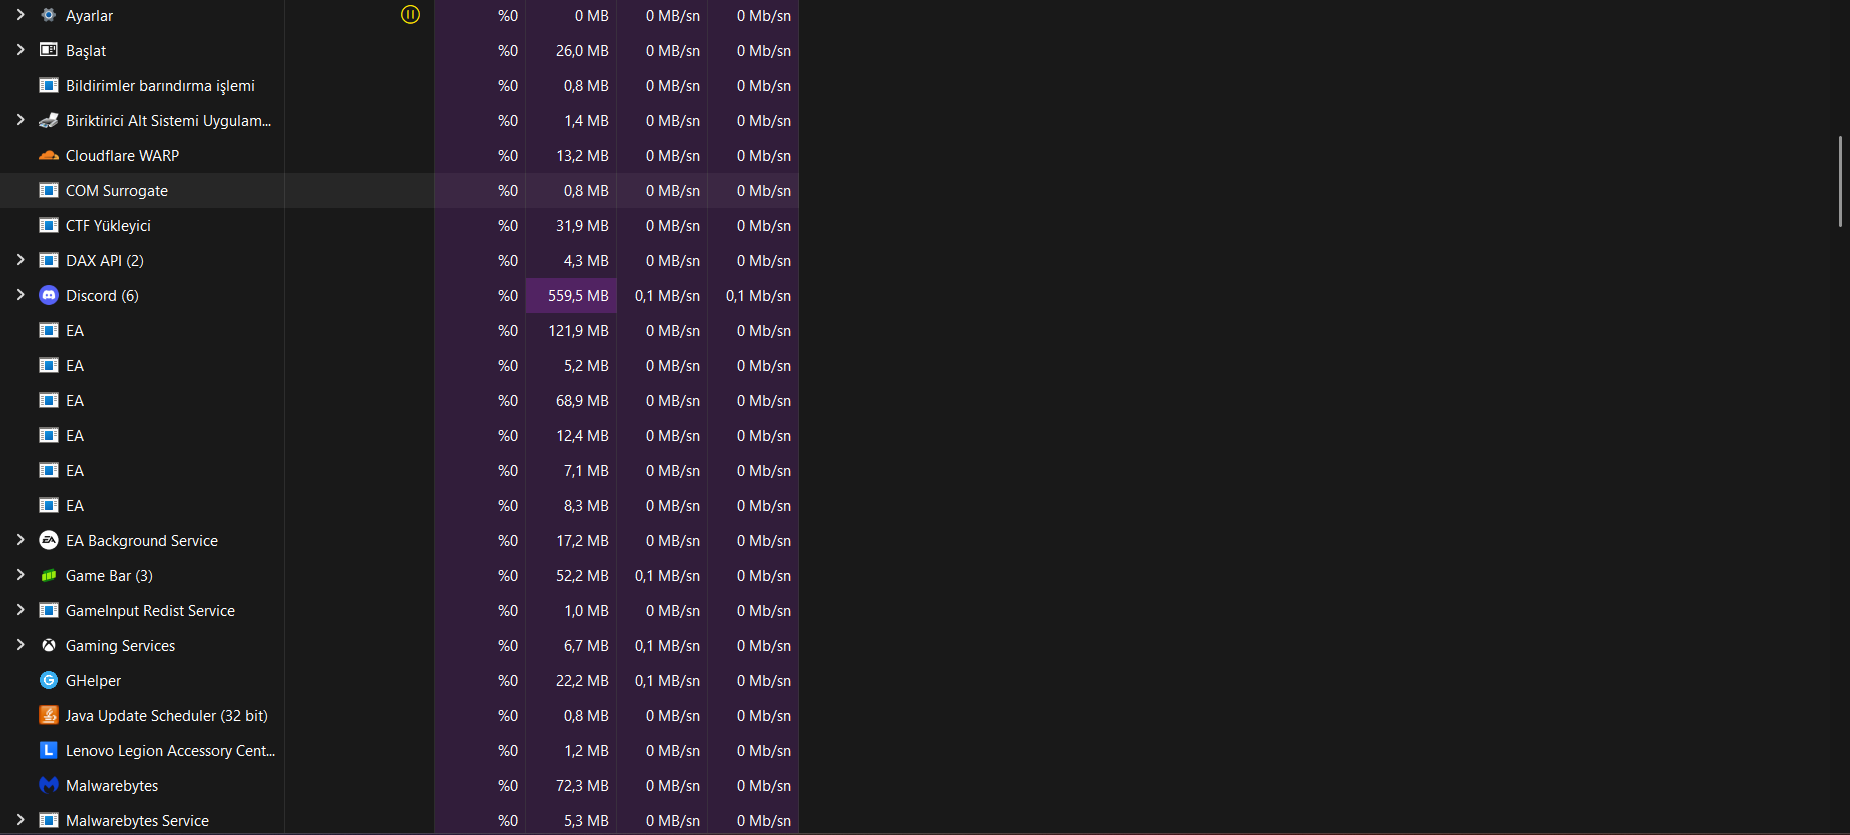
Task: Click the '26,0 MB' memory value for Başlat
Action: [582, 51]
